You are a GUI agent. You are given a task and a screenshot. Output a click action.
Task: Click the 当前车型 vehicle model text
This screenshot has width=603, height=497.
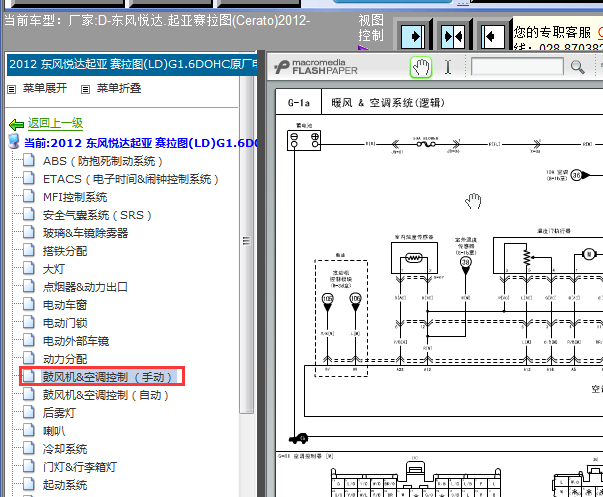coord(157,20)
